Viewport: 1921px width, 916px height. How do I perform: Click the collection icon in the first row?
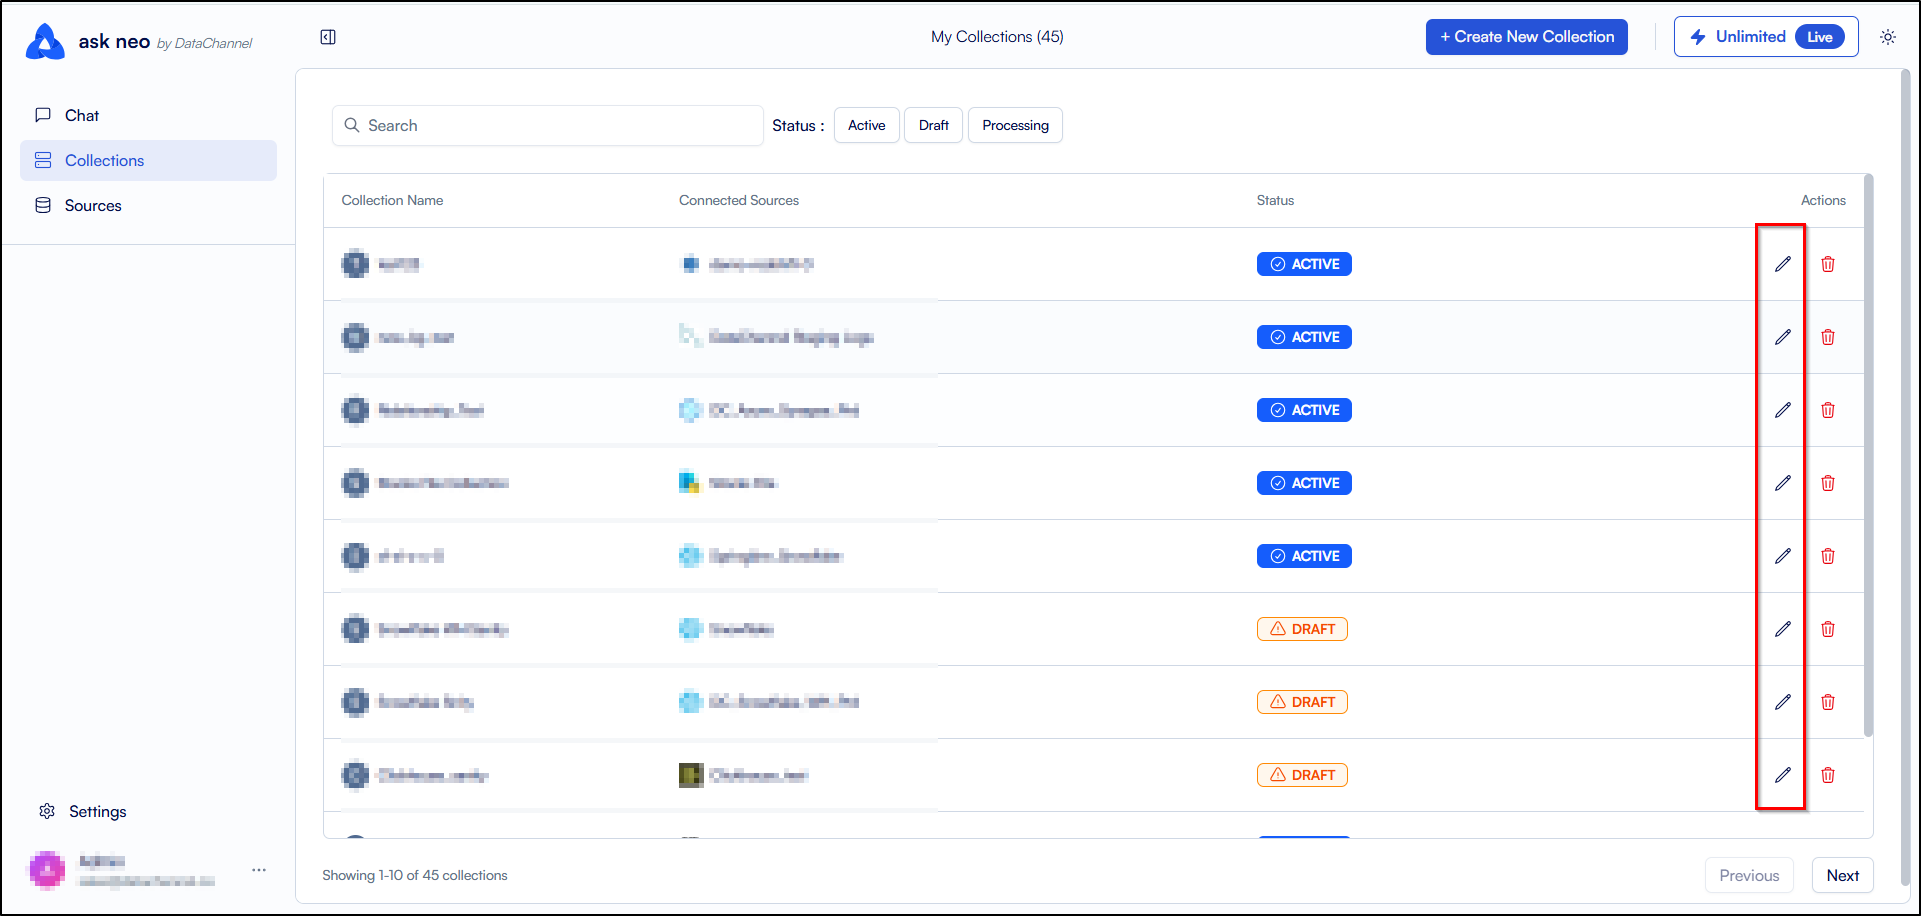[355, 264]
